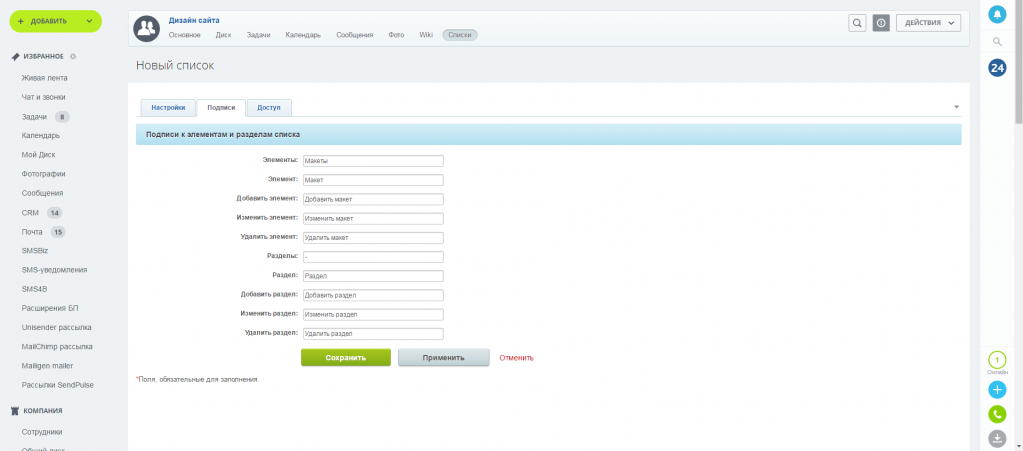Click the green Сохранить button

[346, 358]
